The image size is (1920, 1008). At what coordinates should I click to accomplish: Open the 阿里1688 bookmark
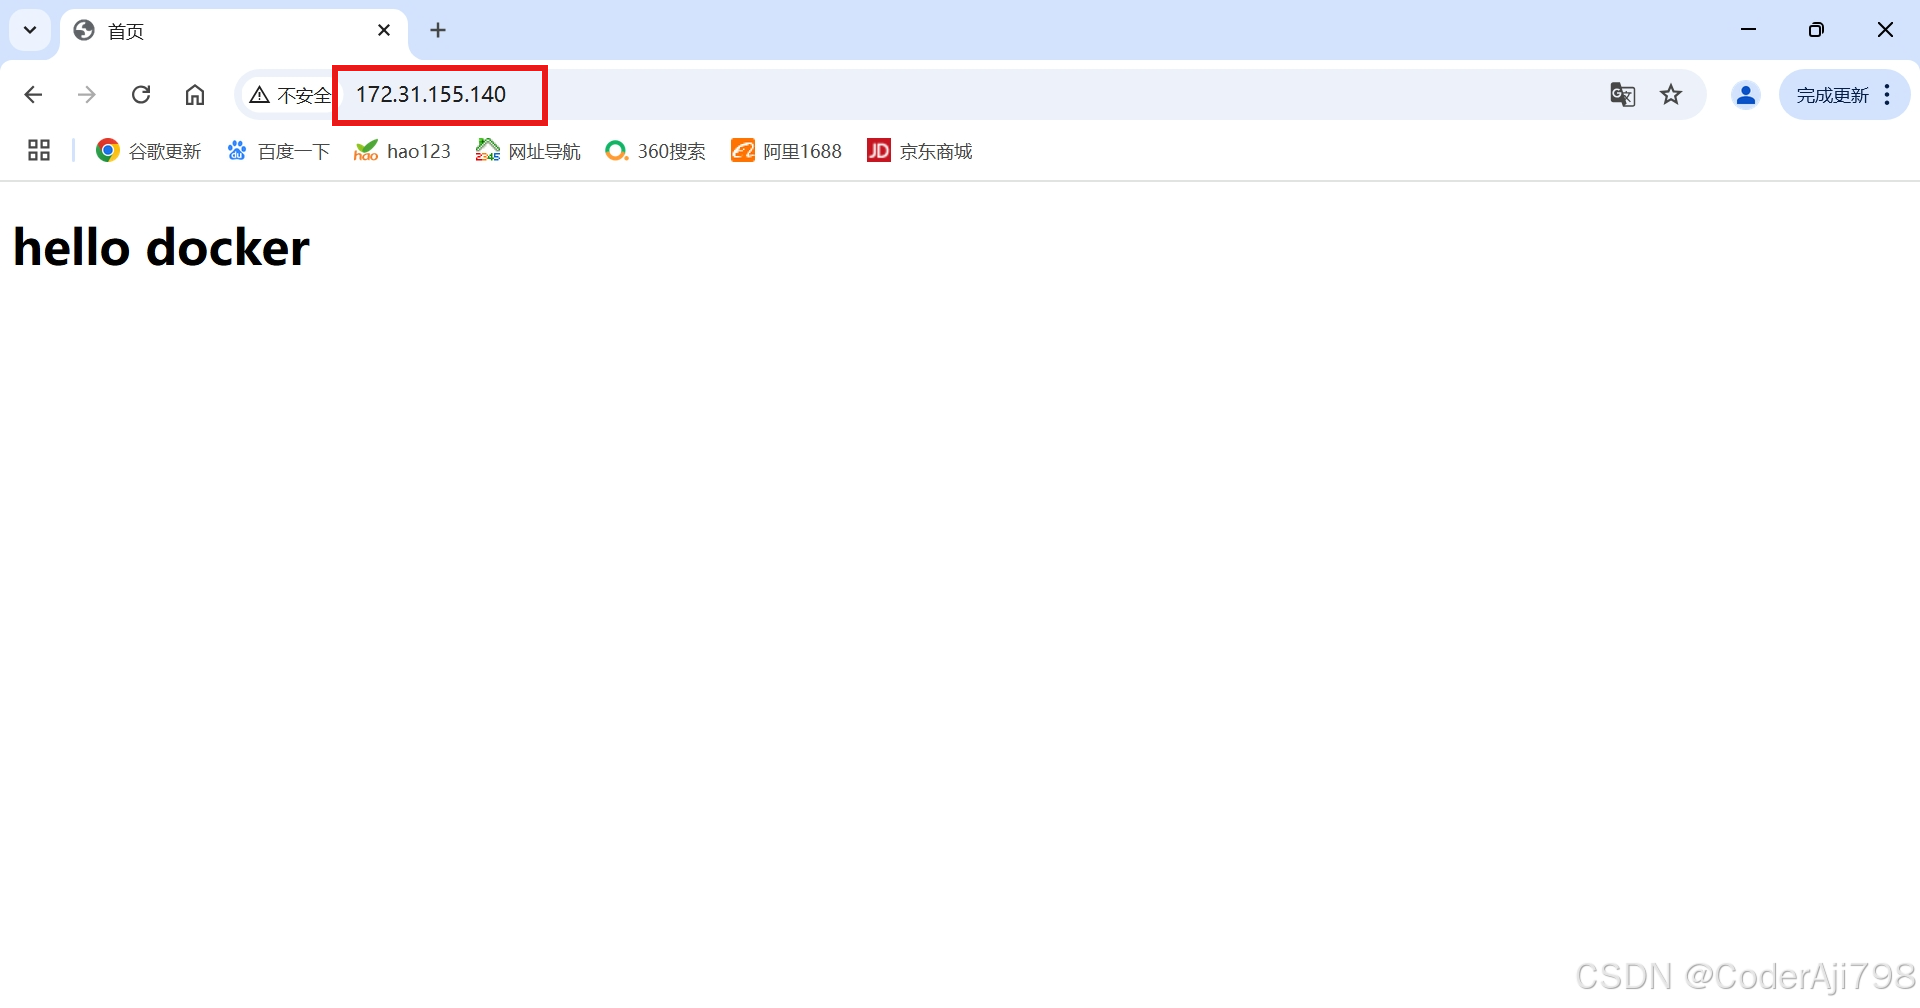786,151
